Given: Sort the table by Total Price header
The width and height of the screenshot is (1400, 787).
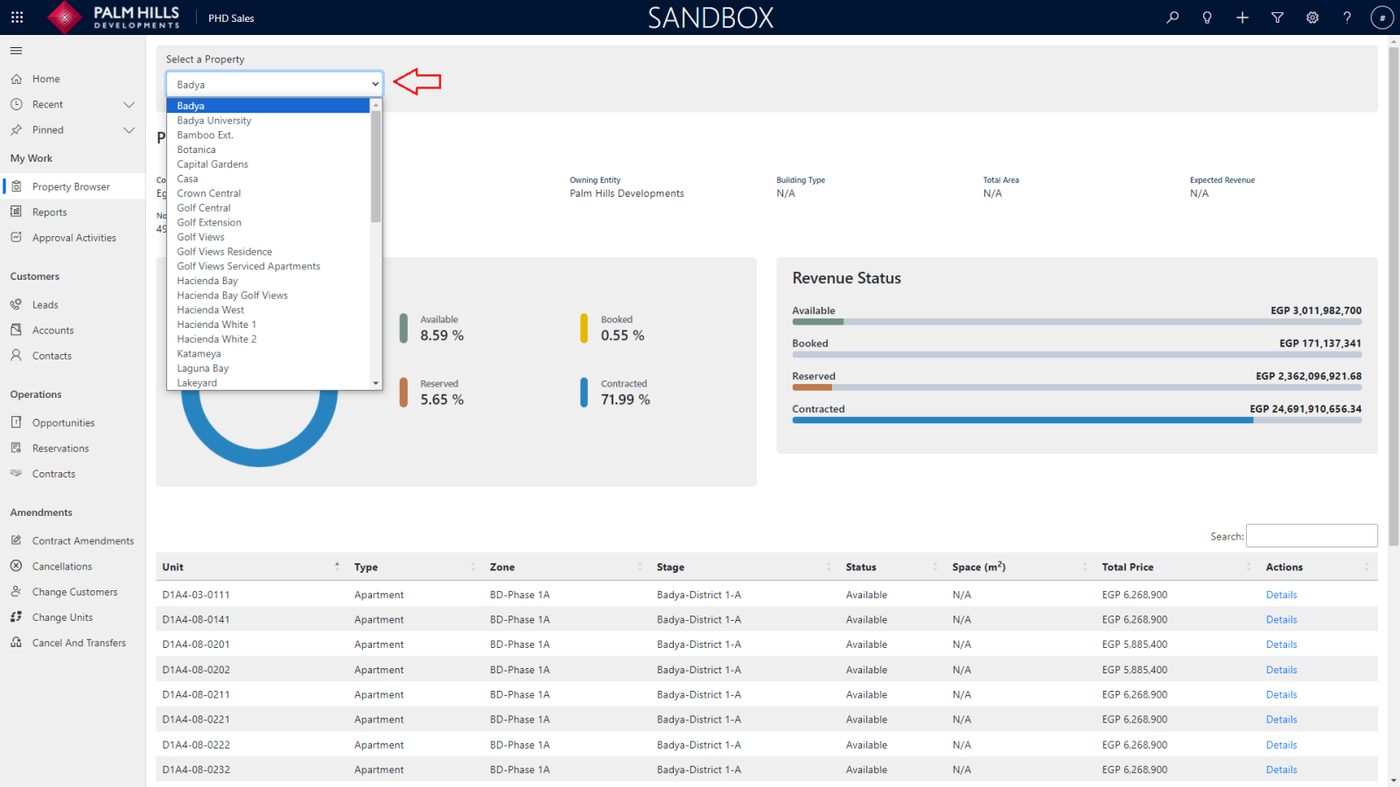Looking at the screenshot, I should [1177, 567].
